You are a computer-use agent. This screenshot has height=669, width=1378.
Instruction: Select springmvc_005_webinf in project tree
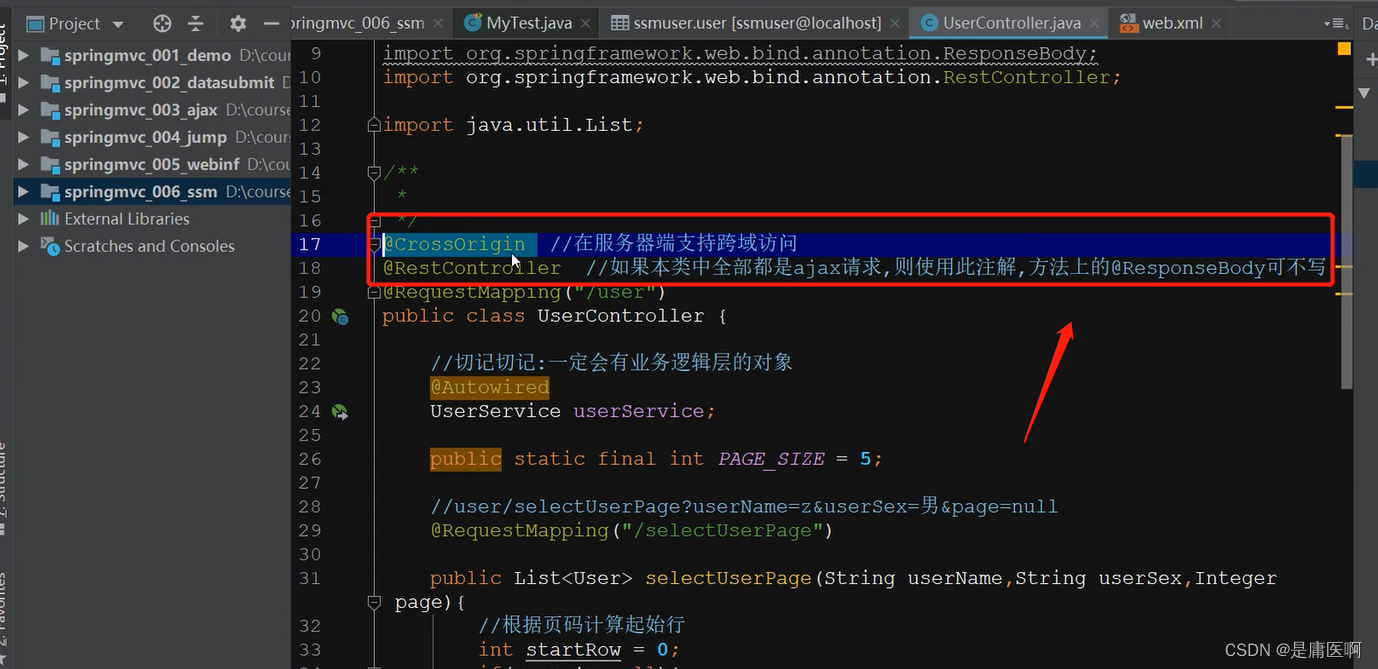click(152, 164)
